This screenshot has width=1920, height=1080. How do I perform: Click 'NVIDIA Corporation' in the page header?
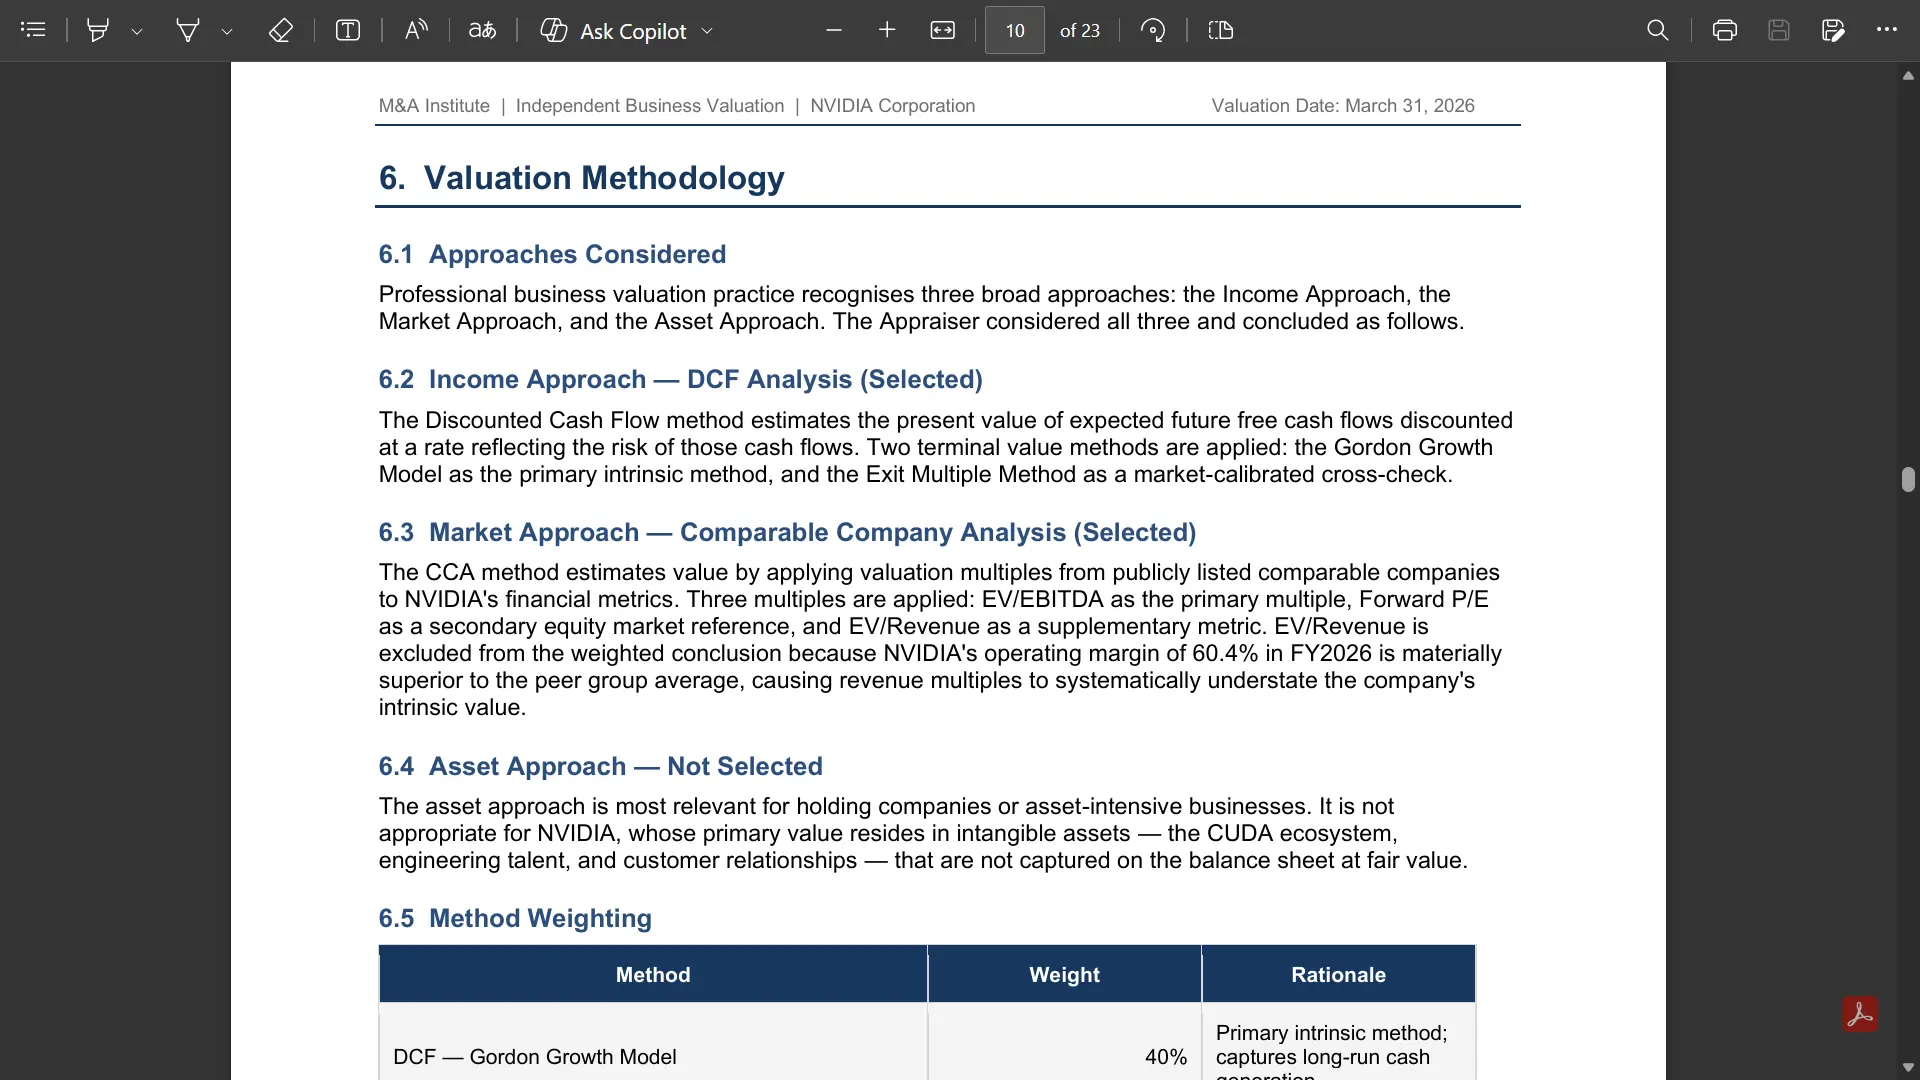(892, 106)
